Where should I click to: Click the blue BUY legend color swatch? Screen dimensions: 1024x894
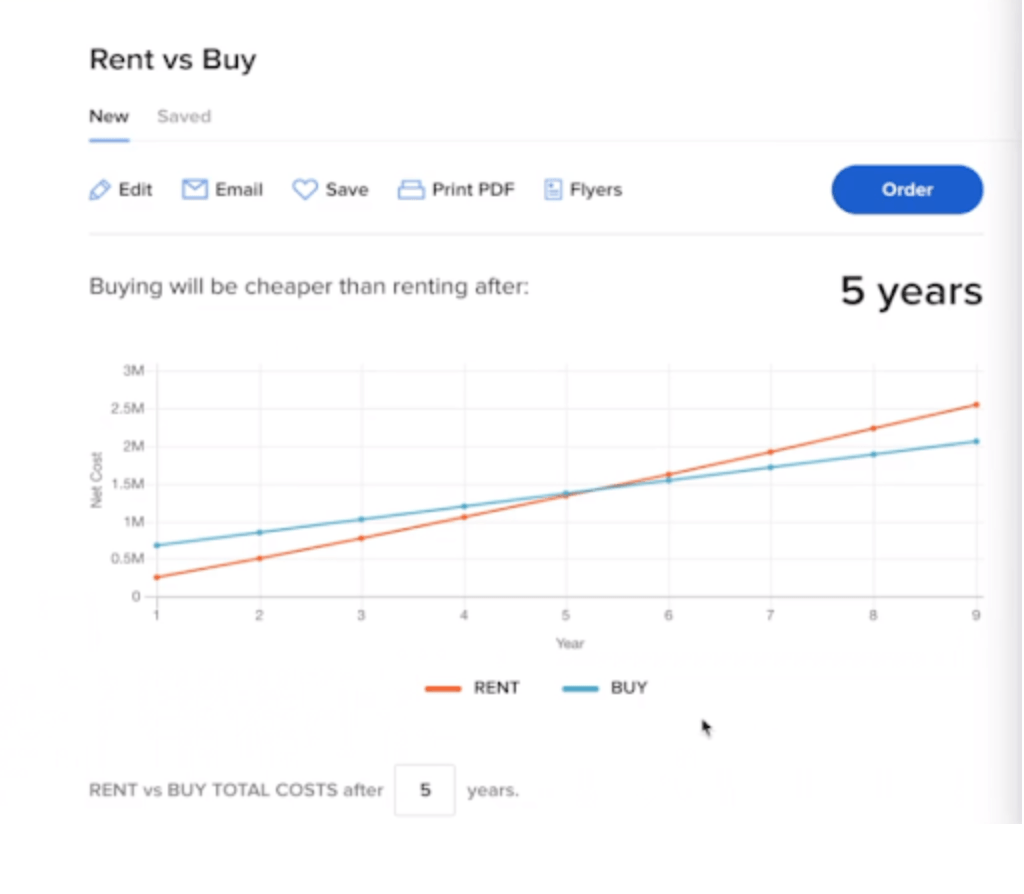click(x=580, y=688)
